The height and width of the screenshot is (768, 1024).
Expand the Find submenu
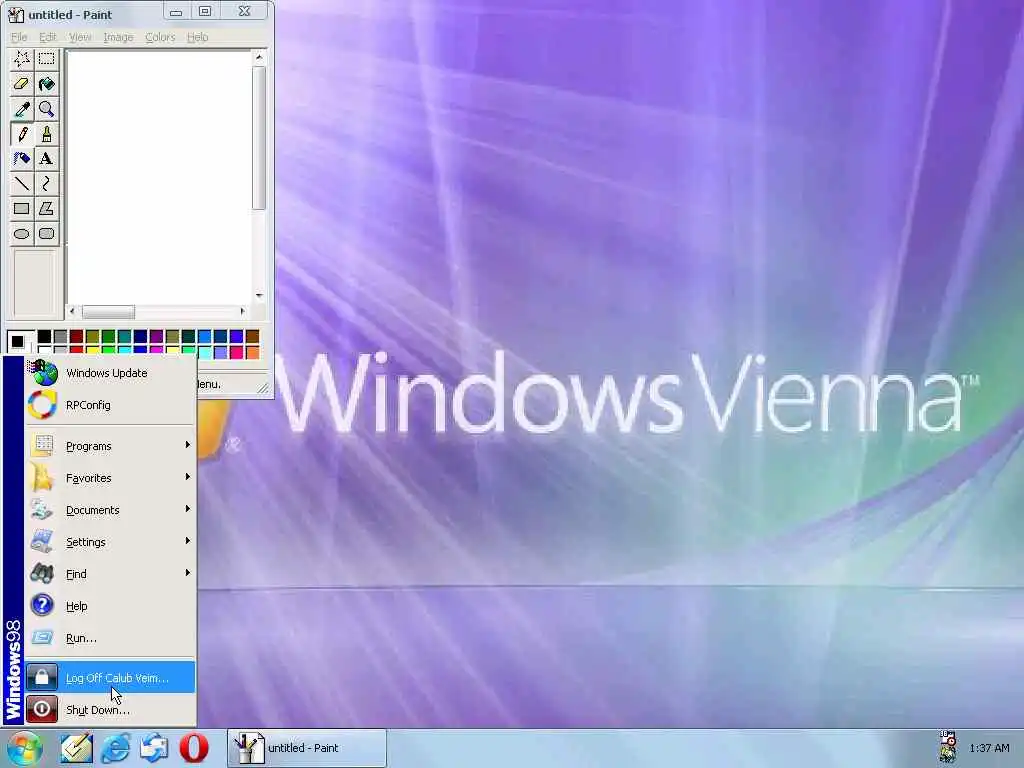point(110,574)
